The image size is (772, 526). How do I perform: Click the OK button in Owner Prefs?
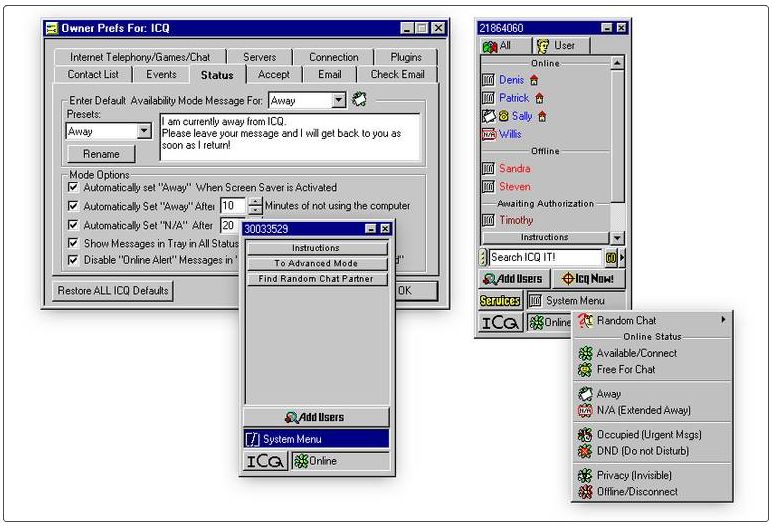[417, 291]
